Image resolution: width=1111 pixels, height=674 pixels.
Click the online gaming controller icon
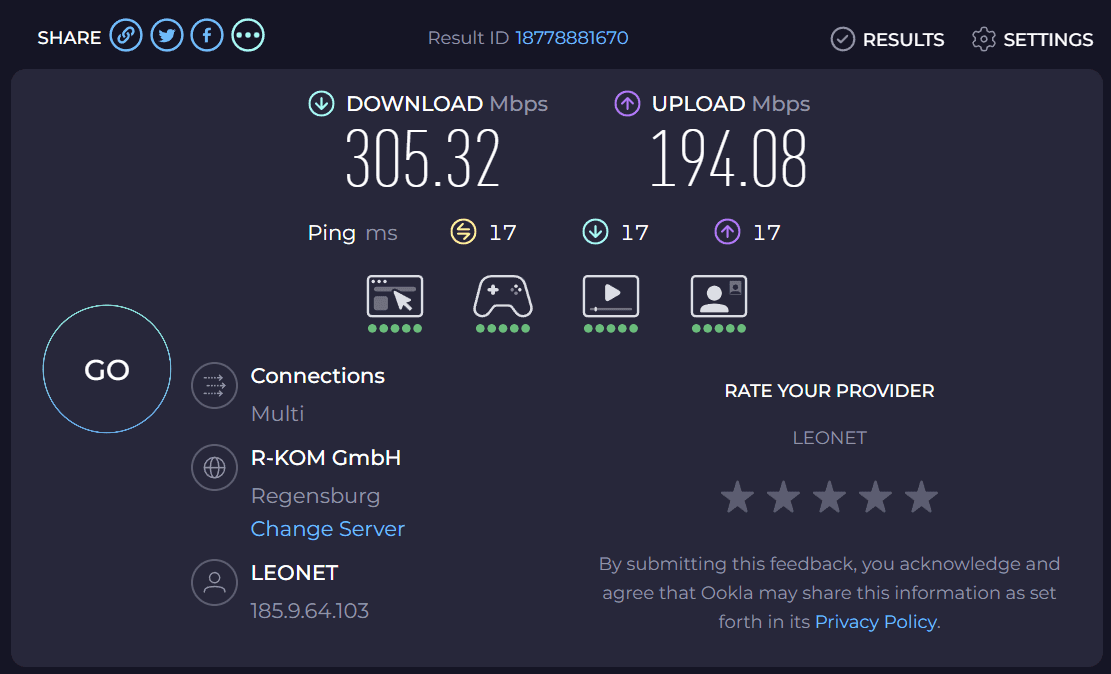502,297
